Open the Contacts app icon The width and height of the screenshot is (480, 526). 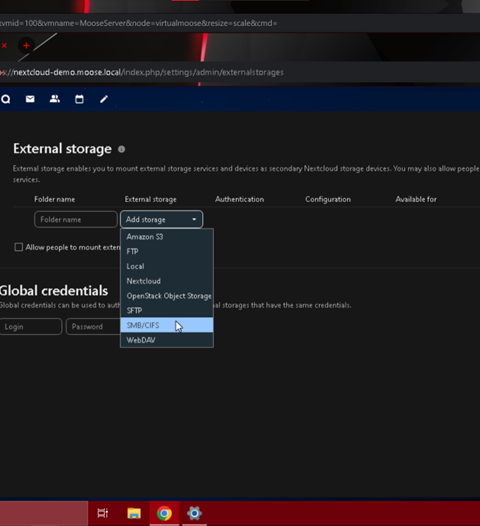pyautogui.click(x=55, y=99)
